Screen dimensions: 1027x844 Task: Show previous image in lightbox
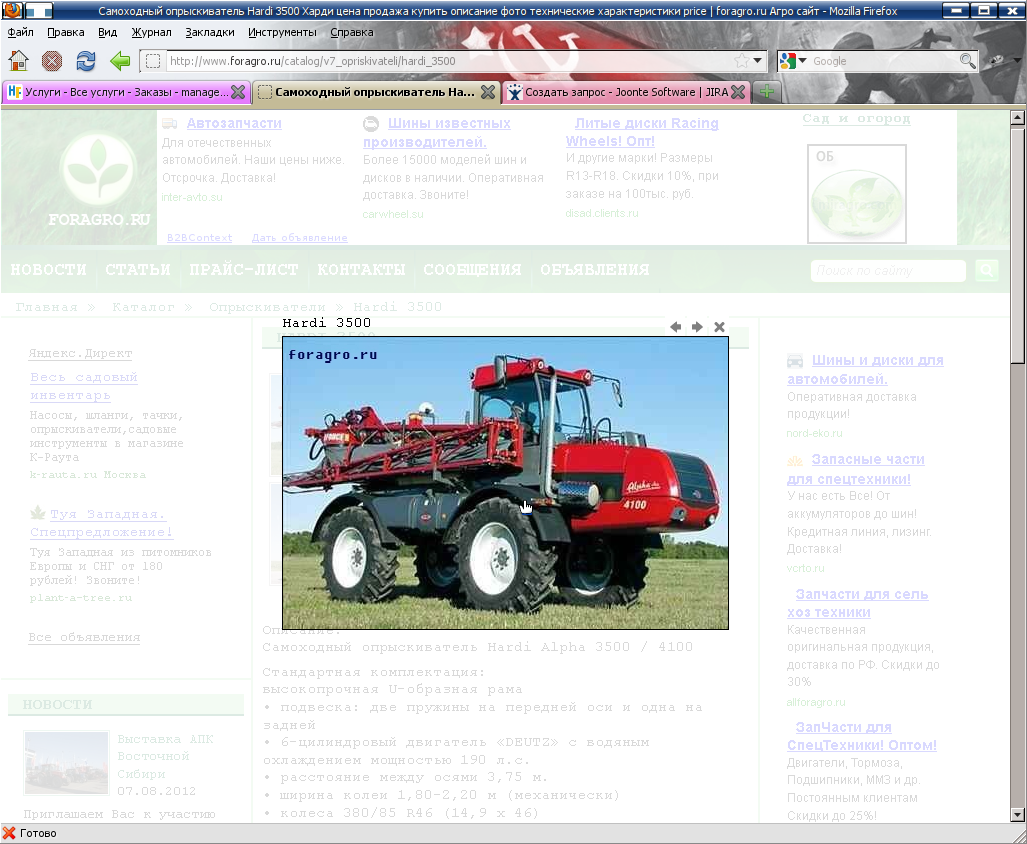[x=676, y=327]
